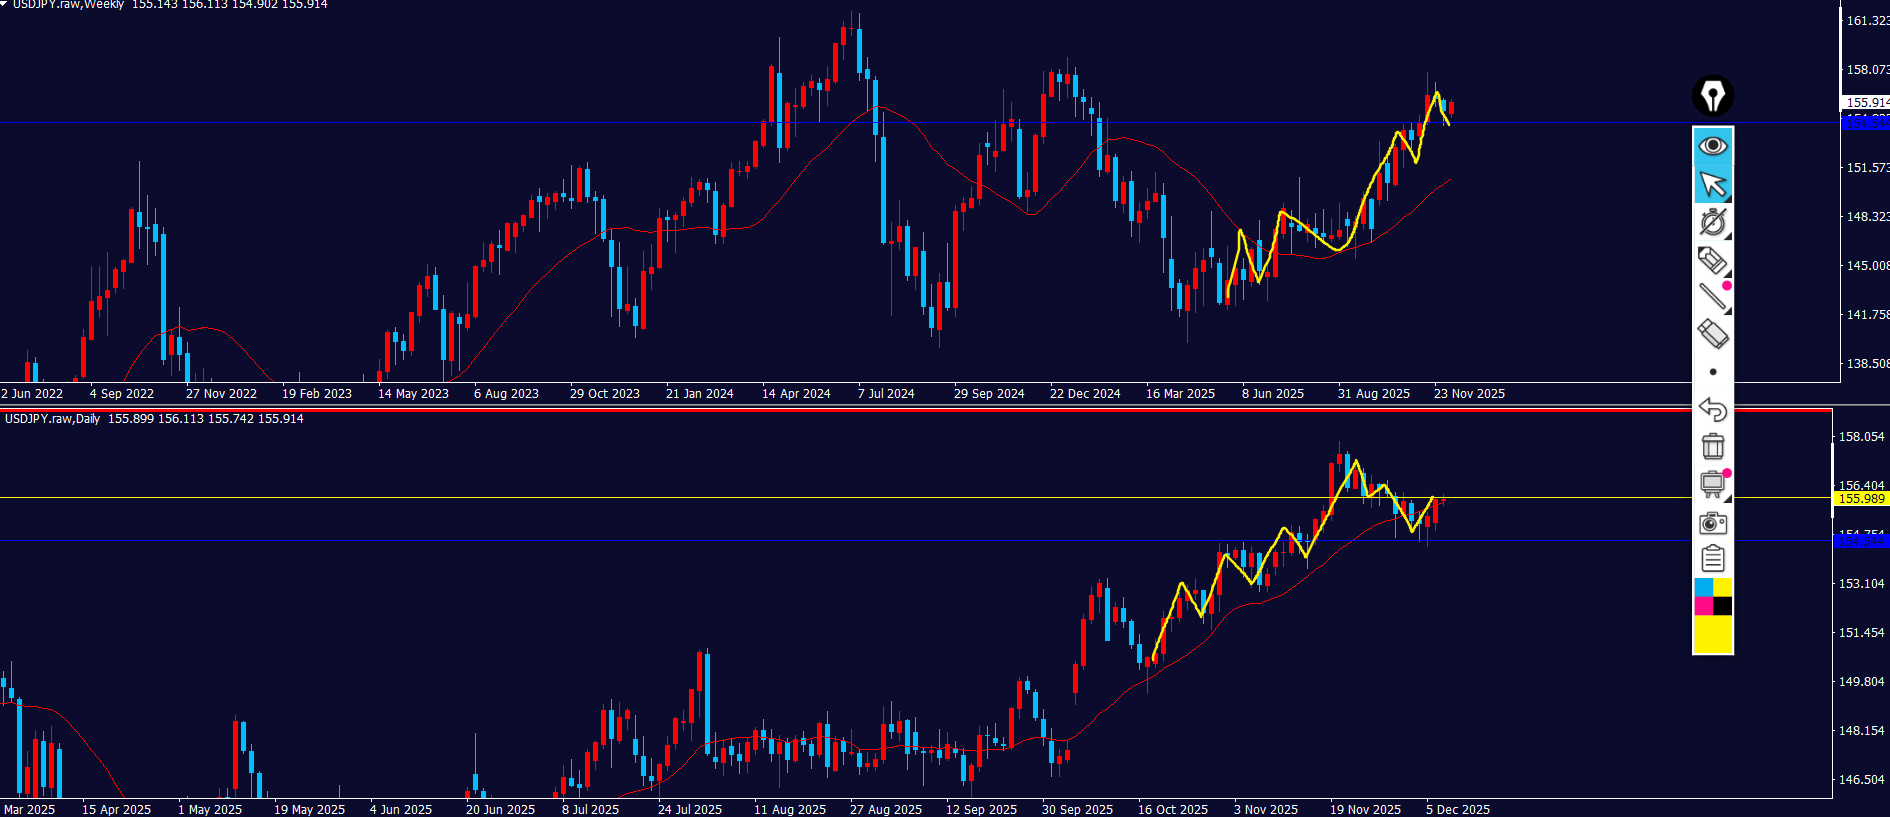Click the Epic Pen nib logo button
This screenshot has width=1890, height=817.
(1712, 96)
